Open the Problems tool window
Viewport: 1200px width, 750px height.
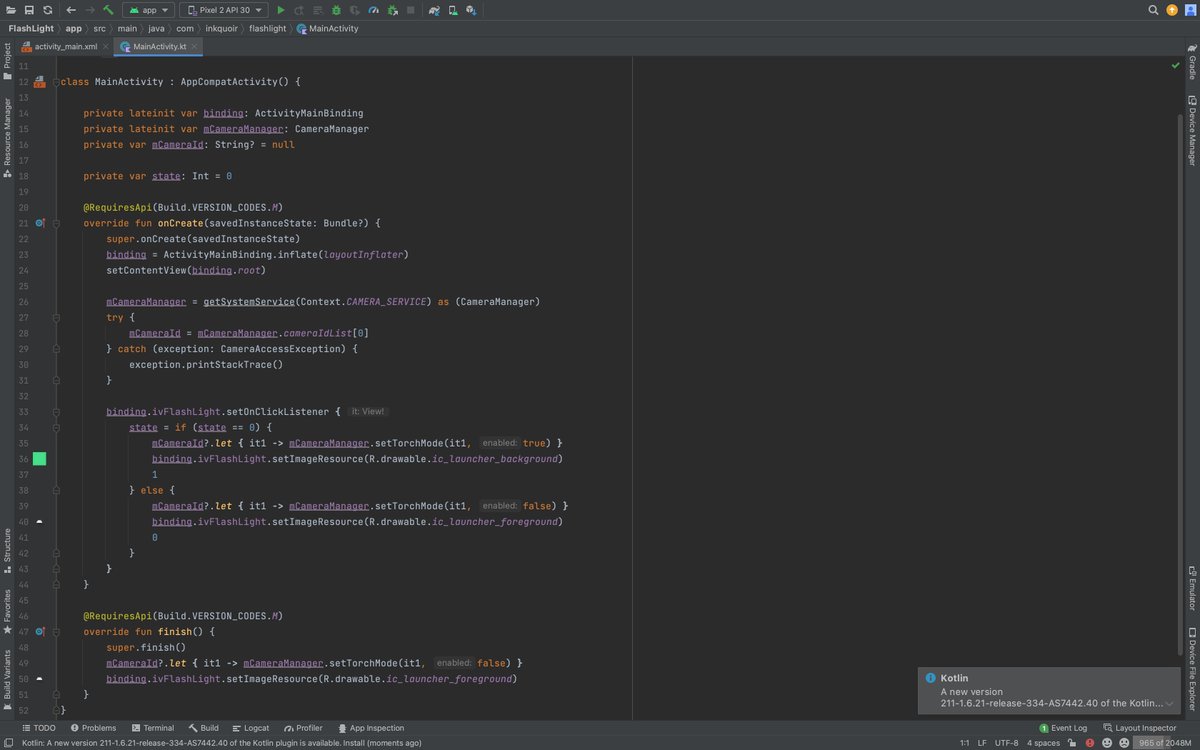92,728
